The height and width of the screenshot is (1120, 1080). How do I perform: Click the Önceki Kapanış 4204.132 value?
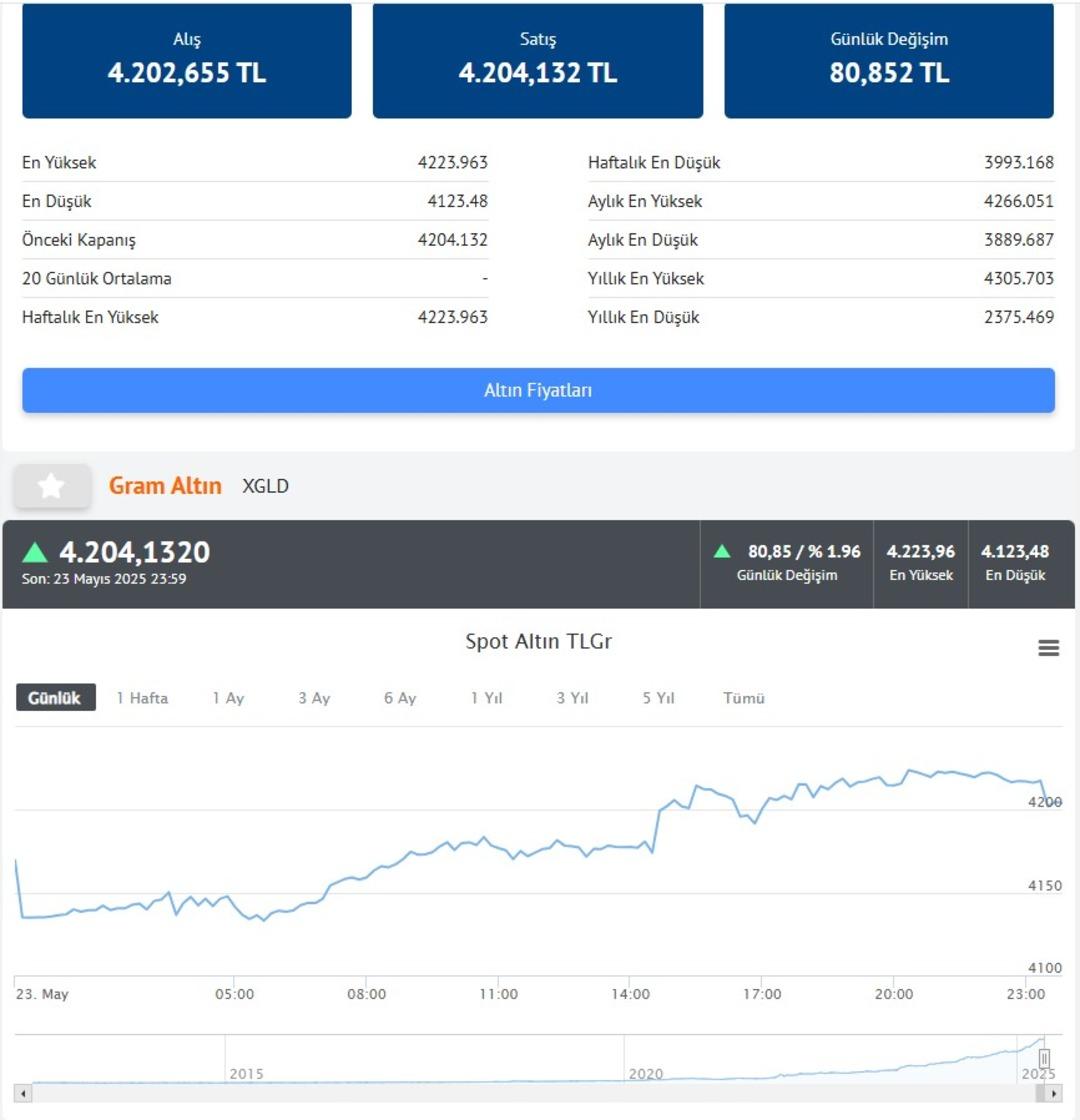453,240
